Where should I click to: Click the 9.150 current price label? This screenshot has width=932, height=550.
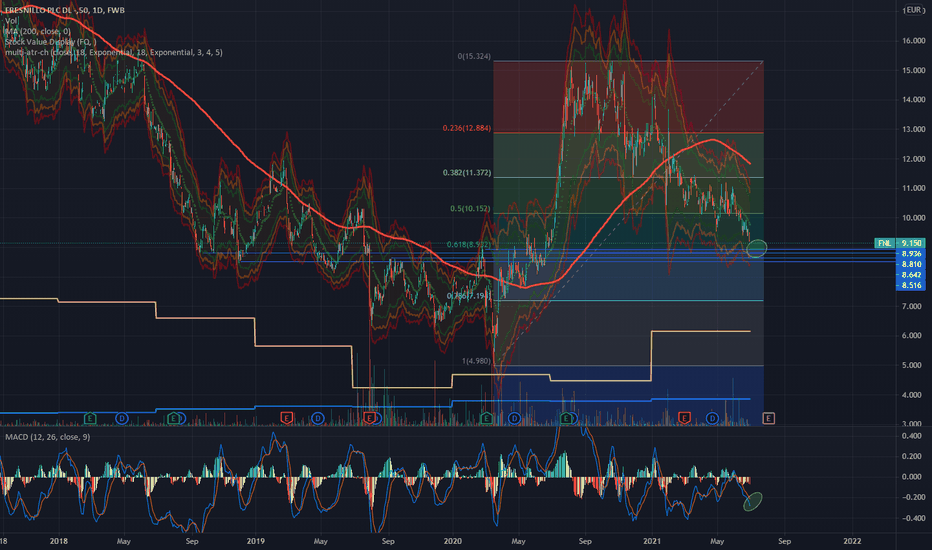[911, 243]
